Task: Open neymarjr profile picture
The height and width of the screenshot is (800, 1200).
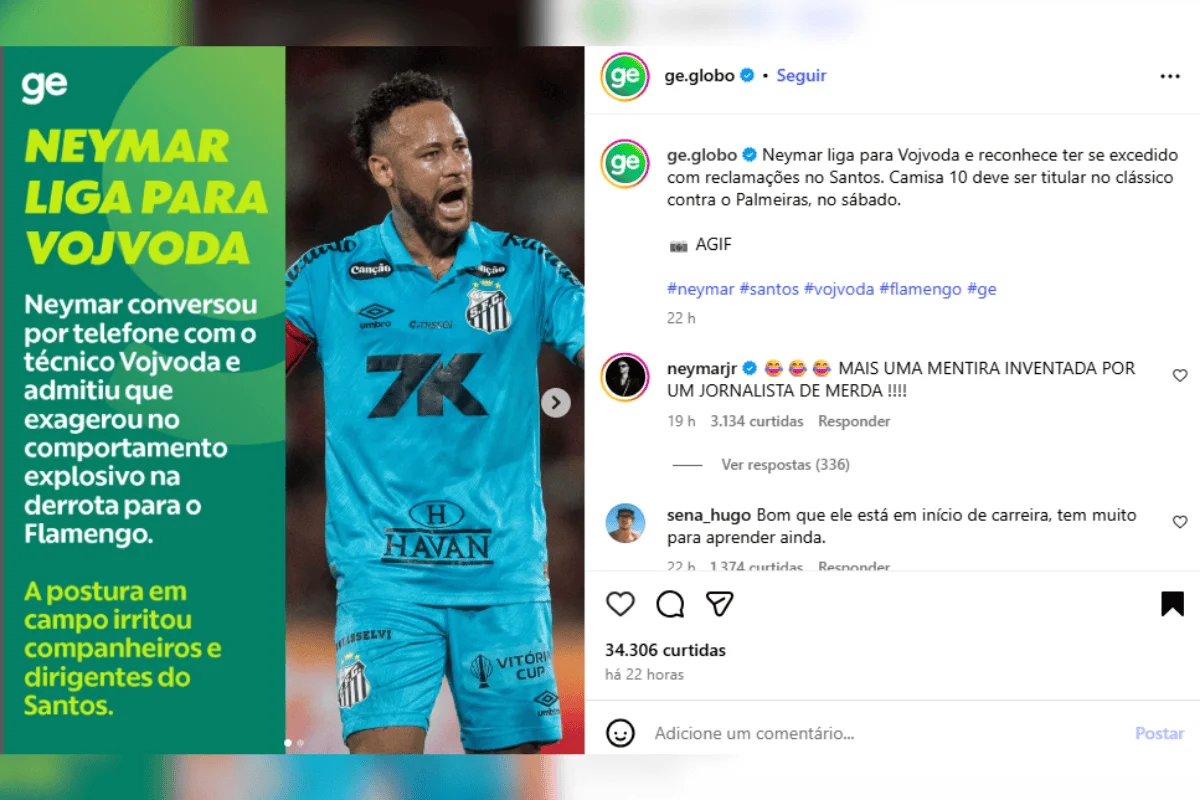Action: click(x=625, y=376)
